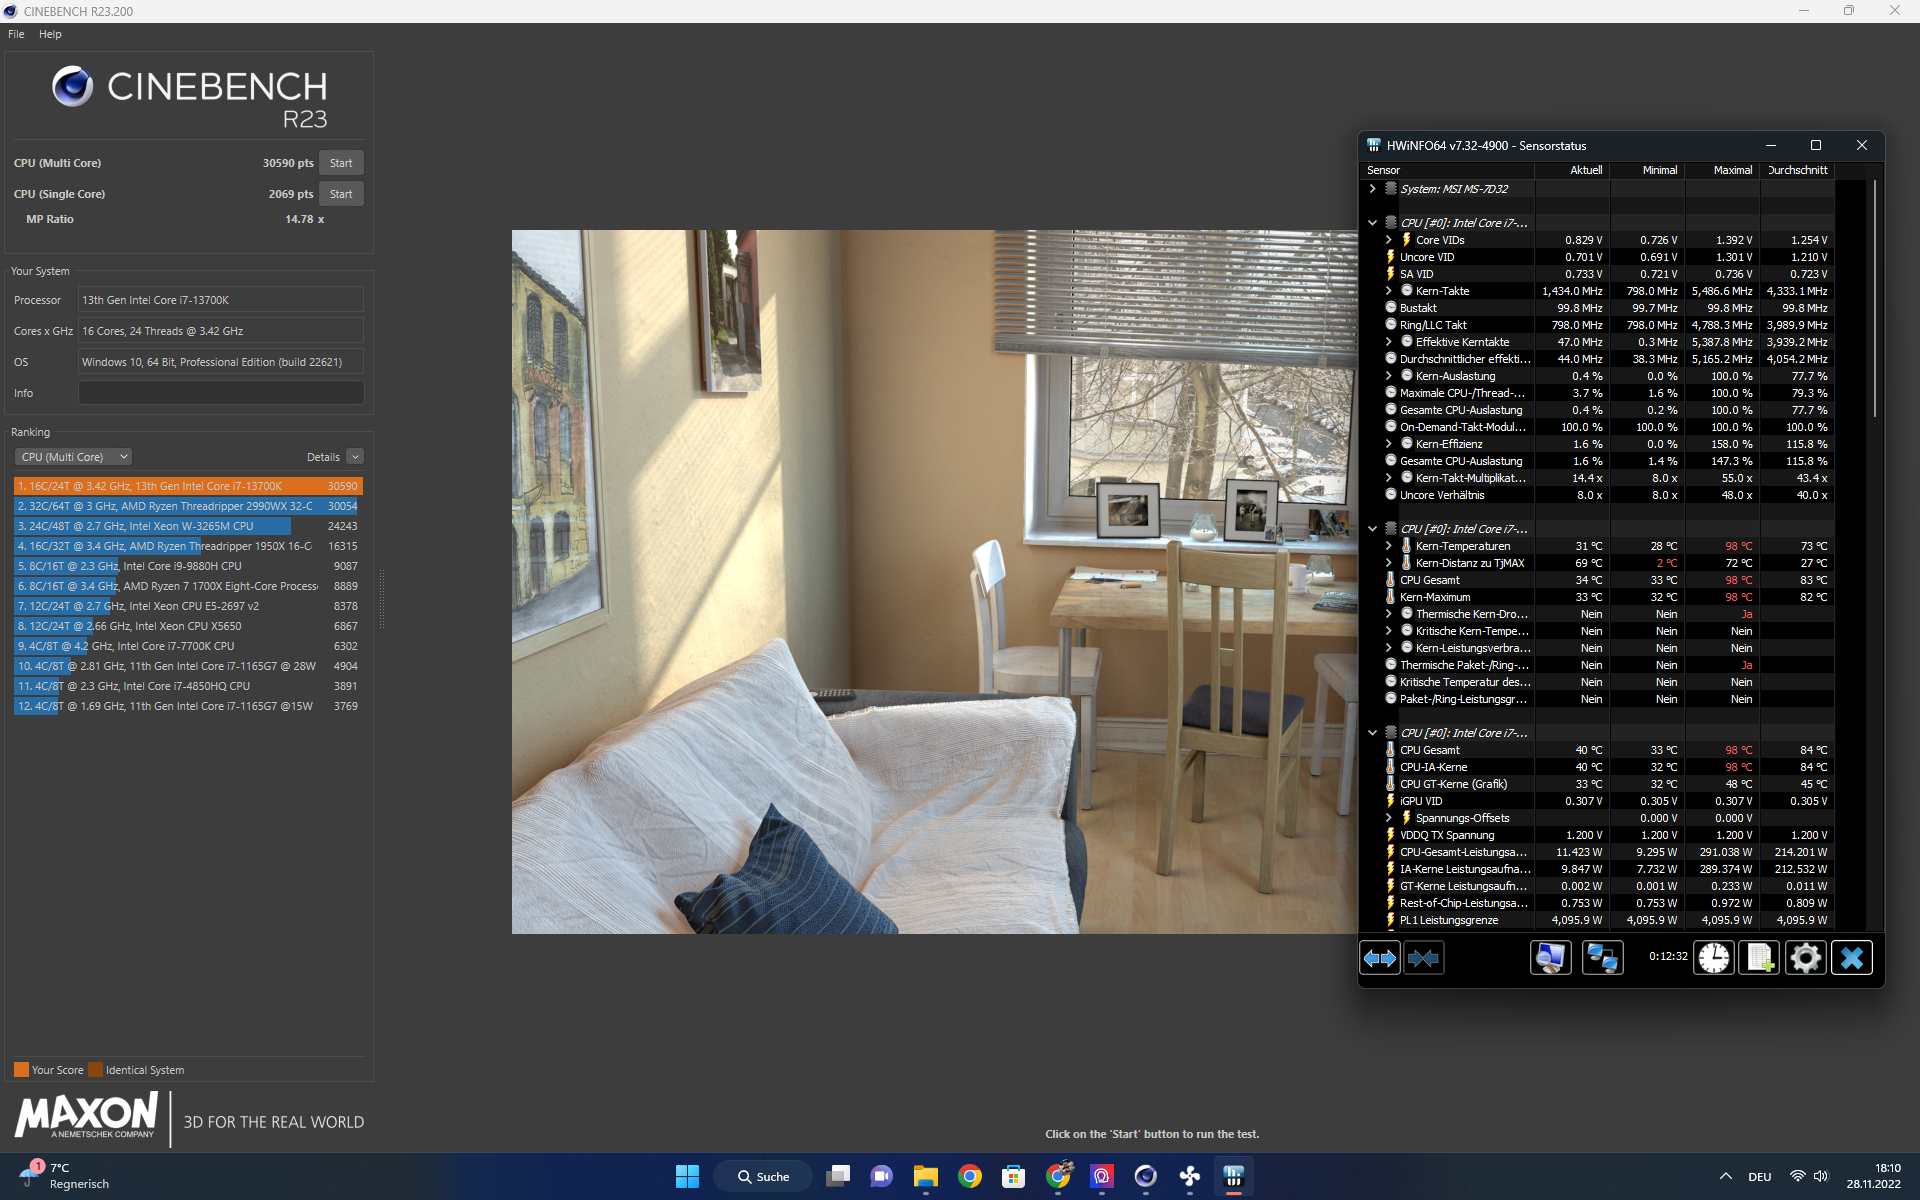Open fan control taskbar icon
This screenshot has height=1200, width=1920.
pos(1190,1177)
